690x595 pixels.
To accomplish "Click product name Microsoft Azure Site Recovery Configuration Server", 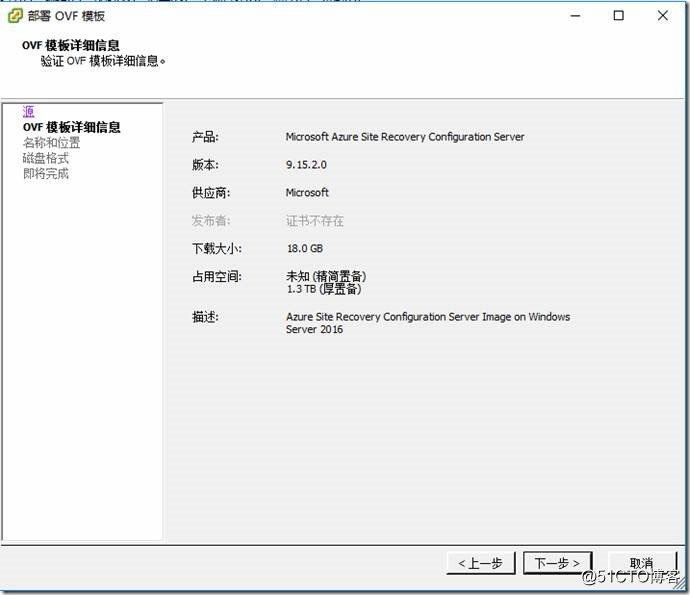I will [x=405, y=137].
